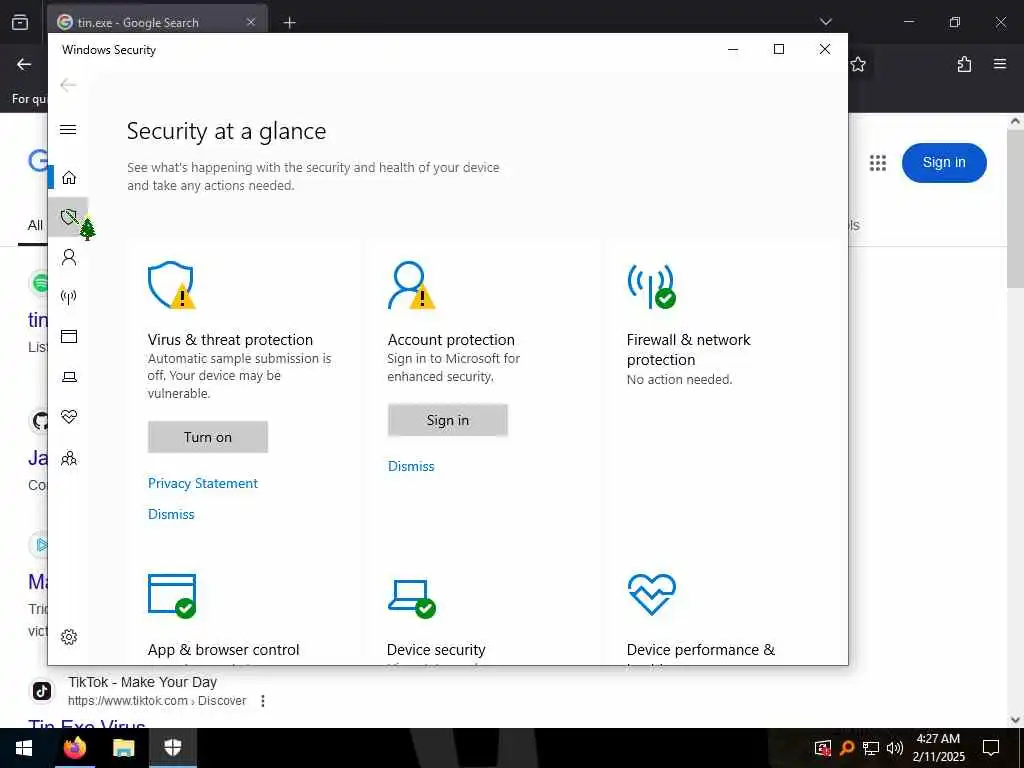Expand the Firefox list all tabs chevron
Viewport: 1024px width, 768px height.
point(825,22)
